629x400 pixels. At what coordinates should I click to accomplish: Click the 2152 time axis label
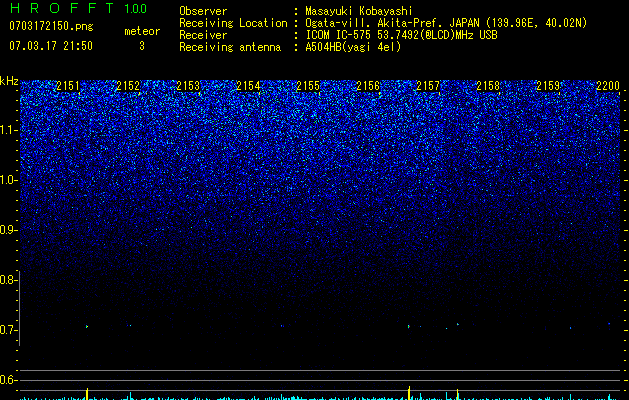pyautogui.click(x=128, y=86)
